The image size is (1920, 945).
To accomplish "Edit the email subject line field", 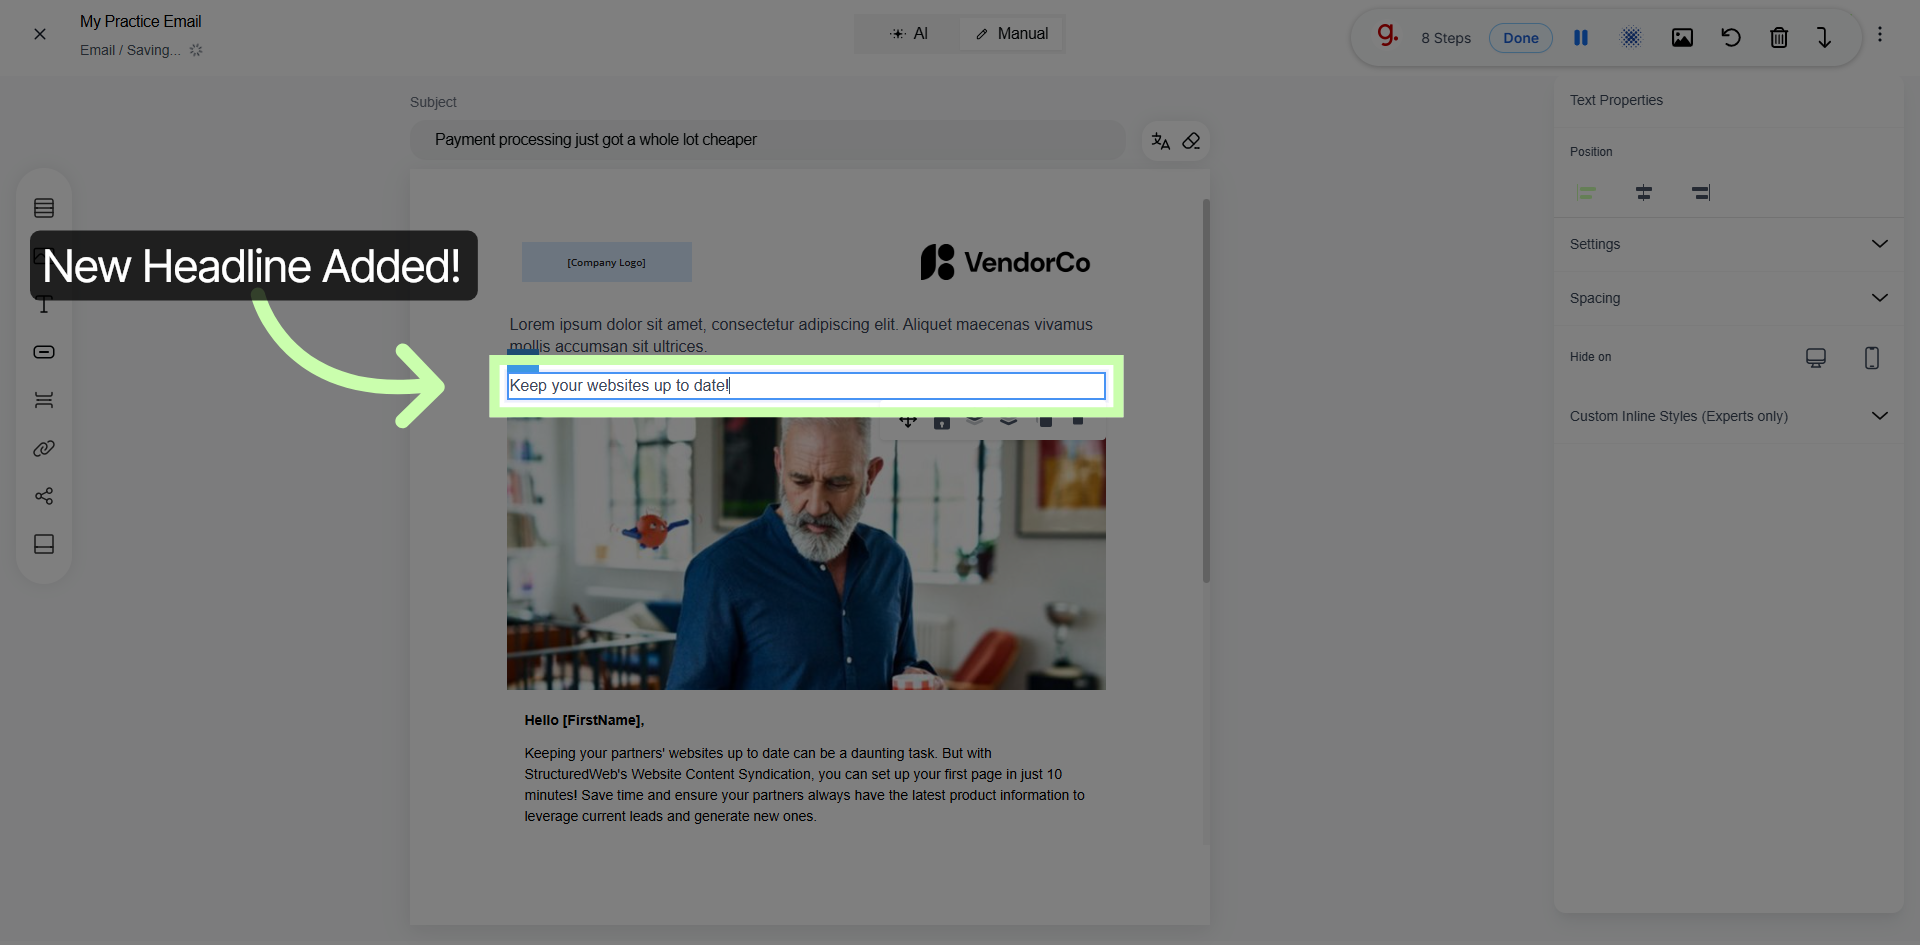I will (767, 140).
